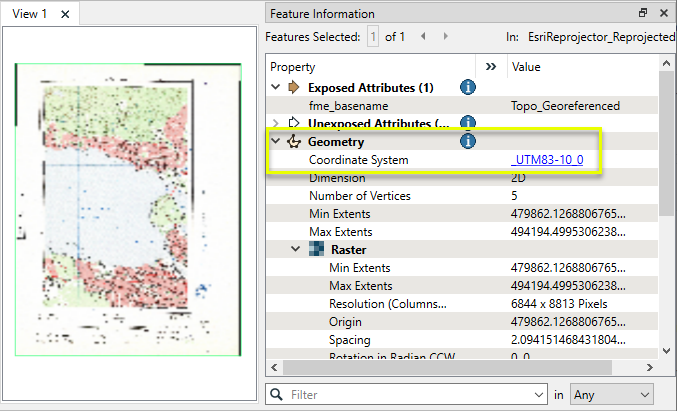Open the 'Any' filter column dropdown
Screen dimensions: 677x411
pos(611,395)
